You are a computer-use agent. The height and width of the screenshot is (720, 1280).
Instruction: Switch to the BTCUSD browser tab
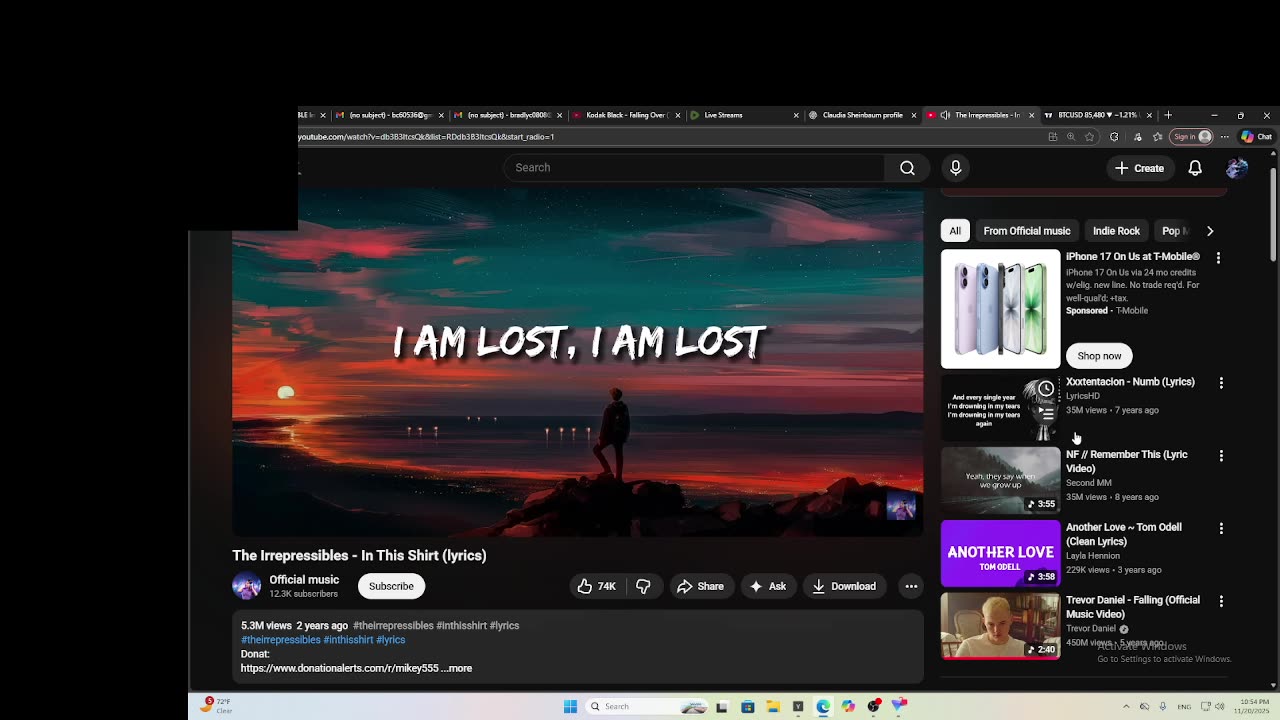(1097, 115)
